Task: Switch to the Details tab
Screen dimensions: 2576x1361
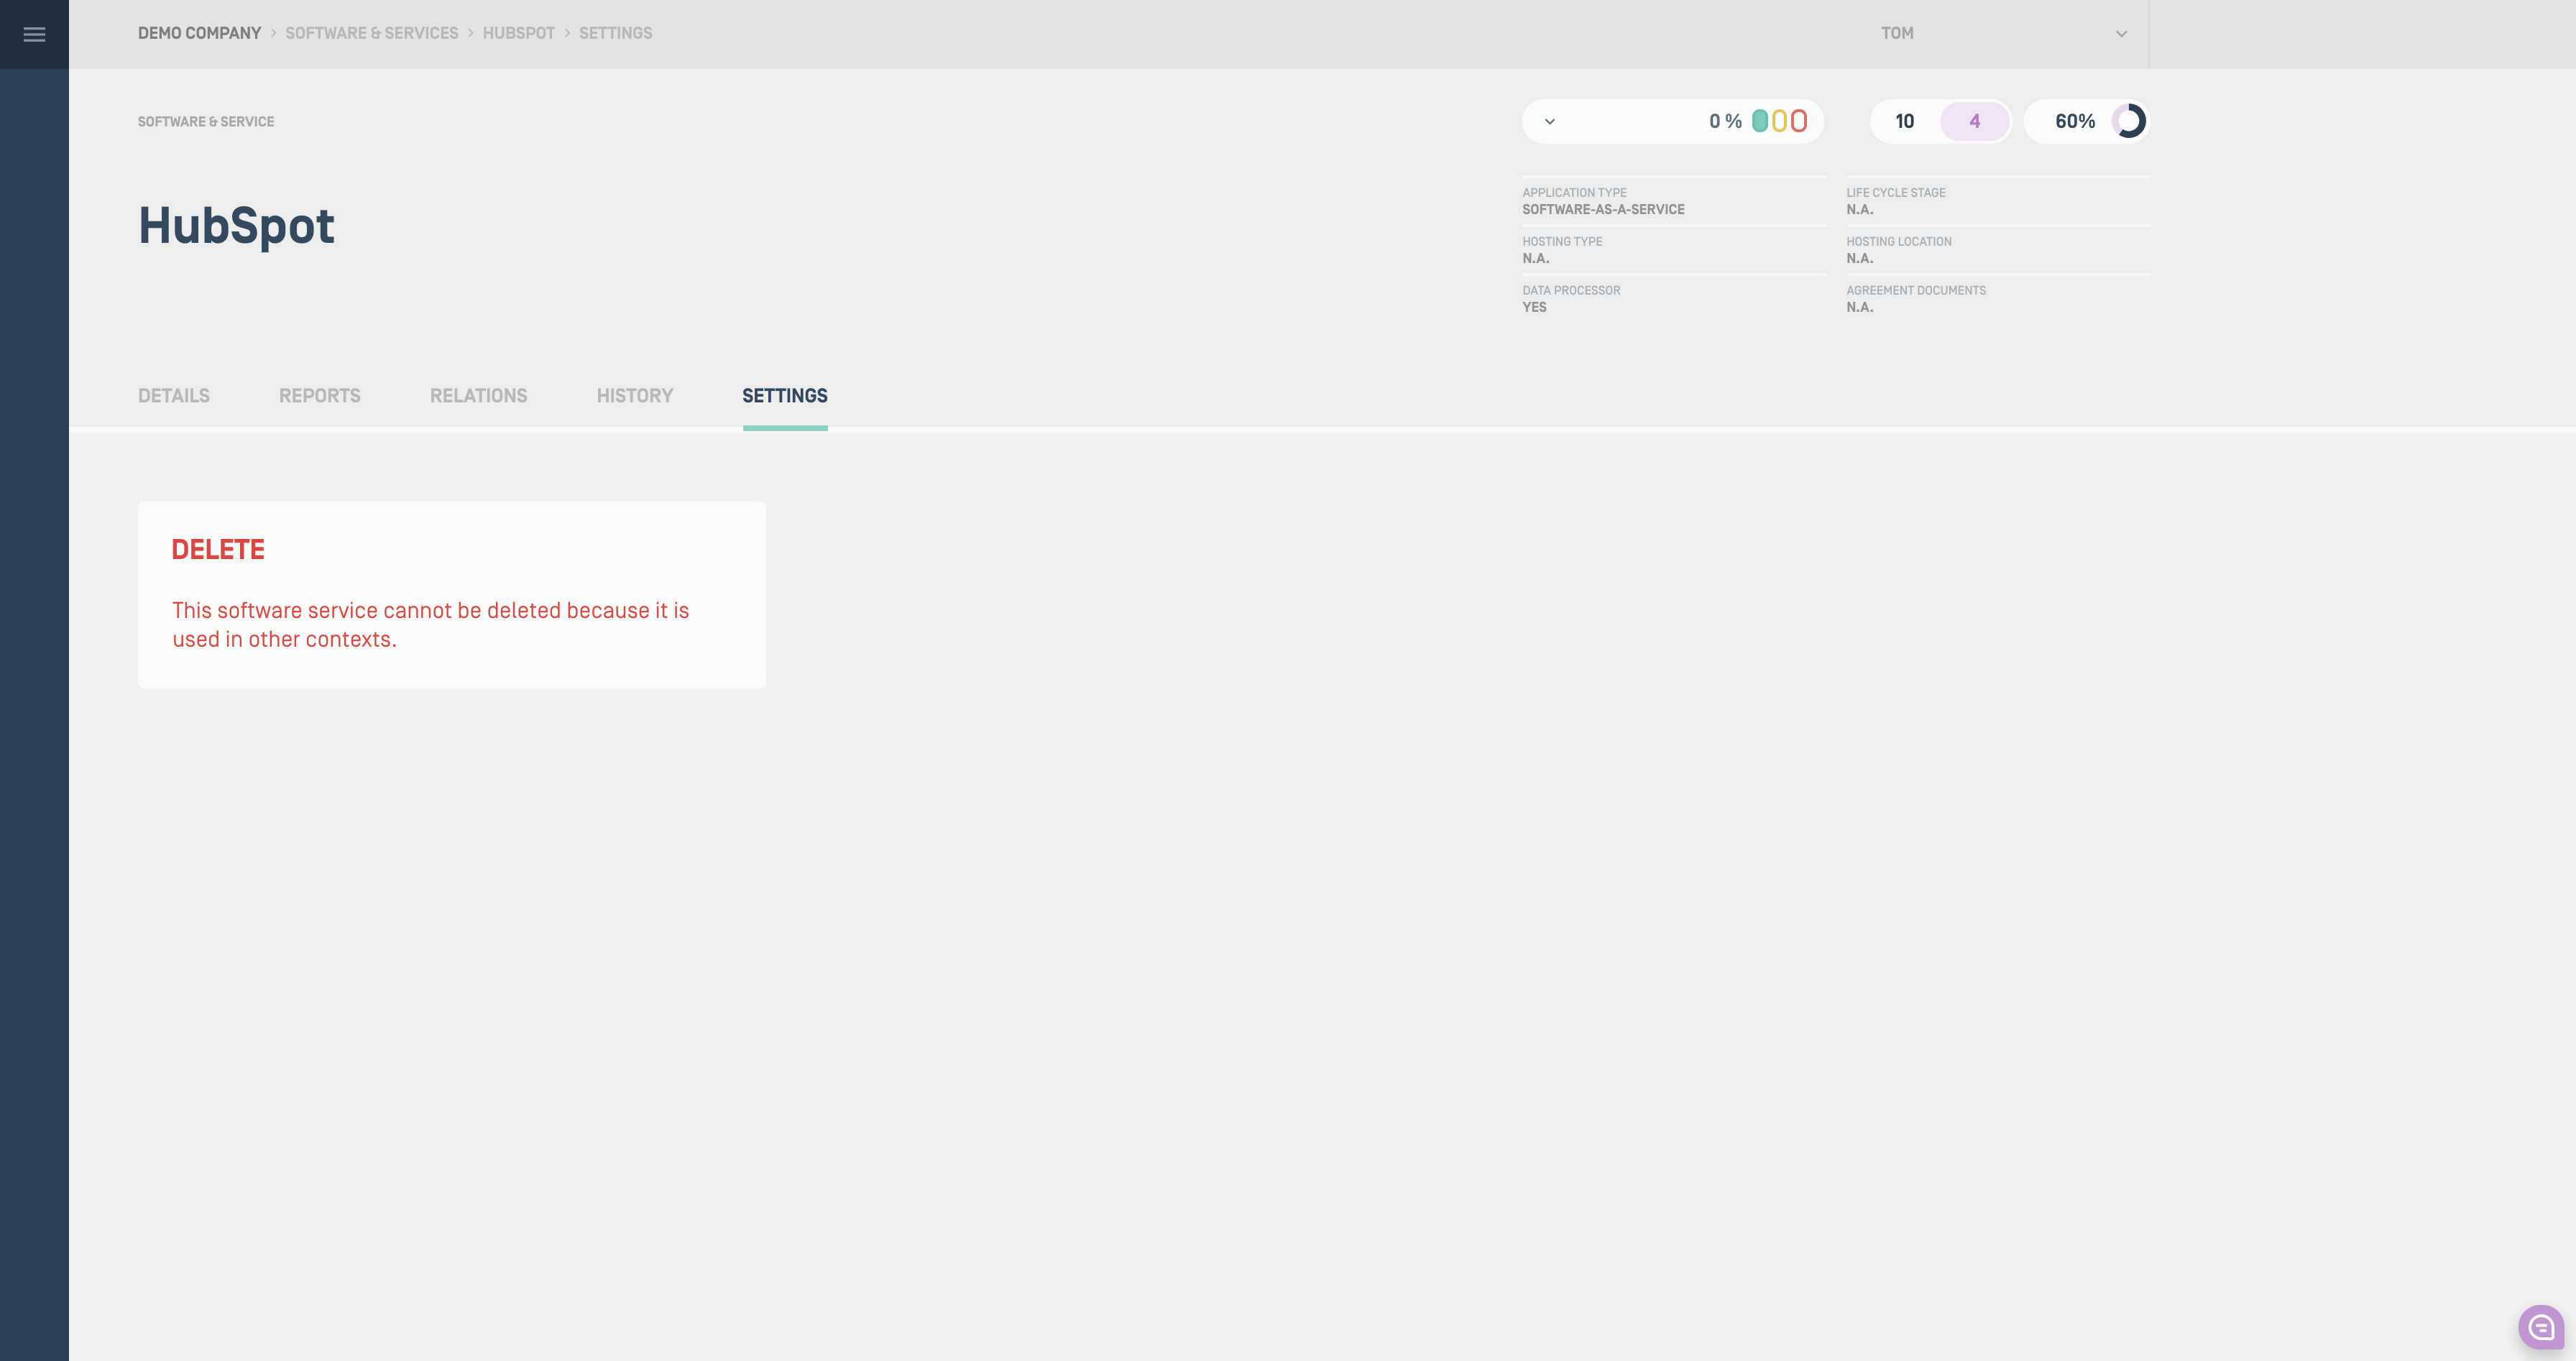Action: (x=174, y=396)
